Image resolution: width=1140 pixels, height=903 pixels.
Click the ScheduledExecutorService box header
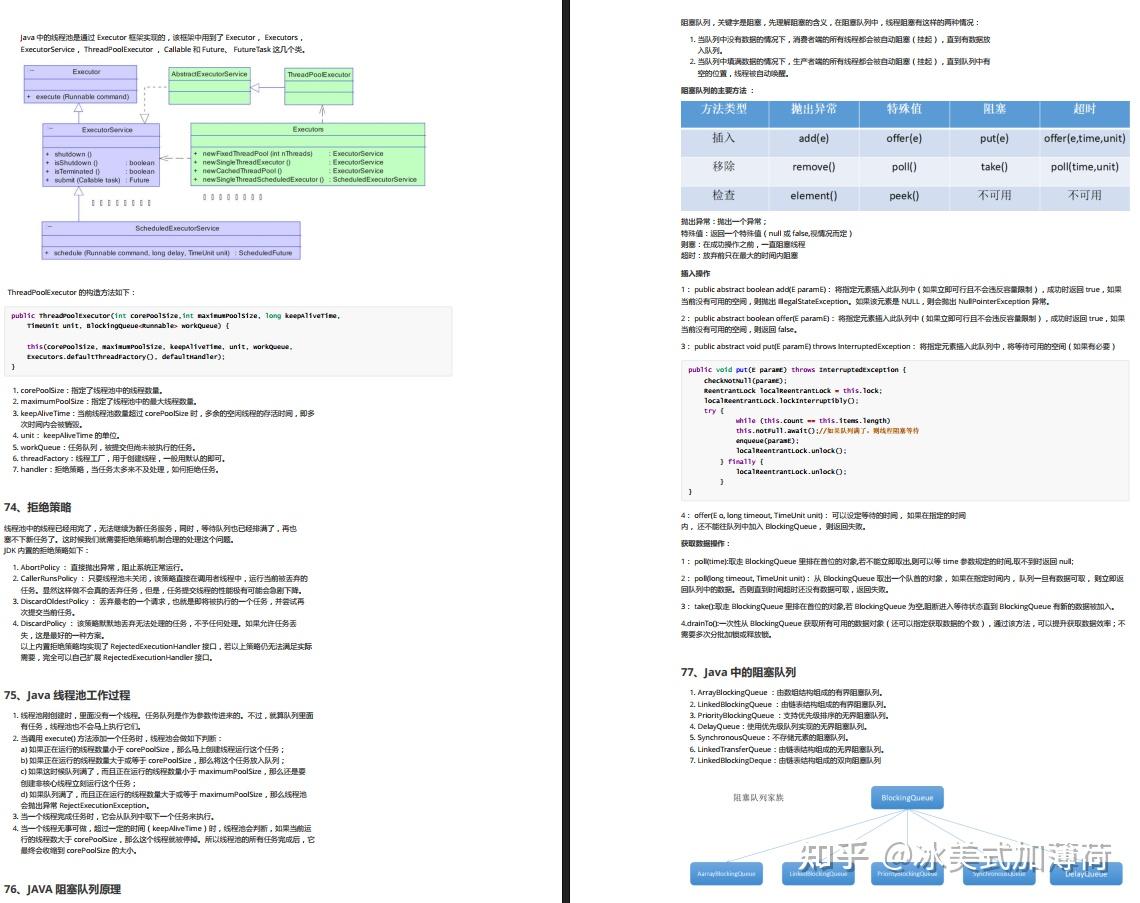(171, 228)
